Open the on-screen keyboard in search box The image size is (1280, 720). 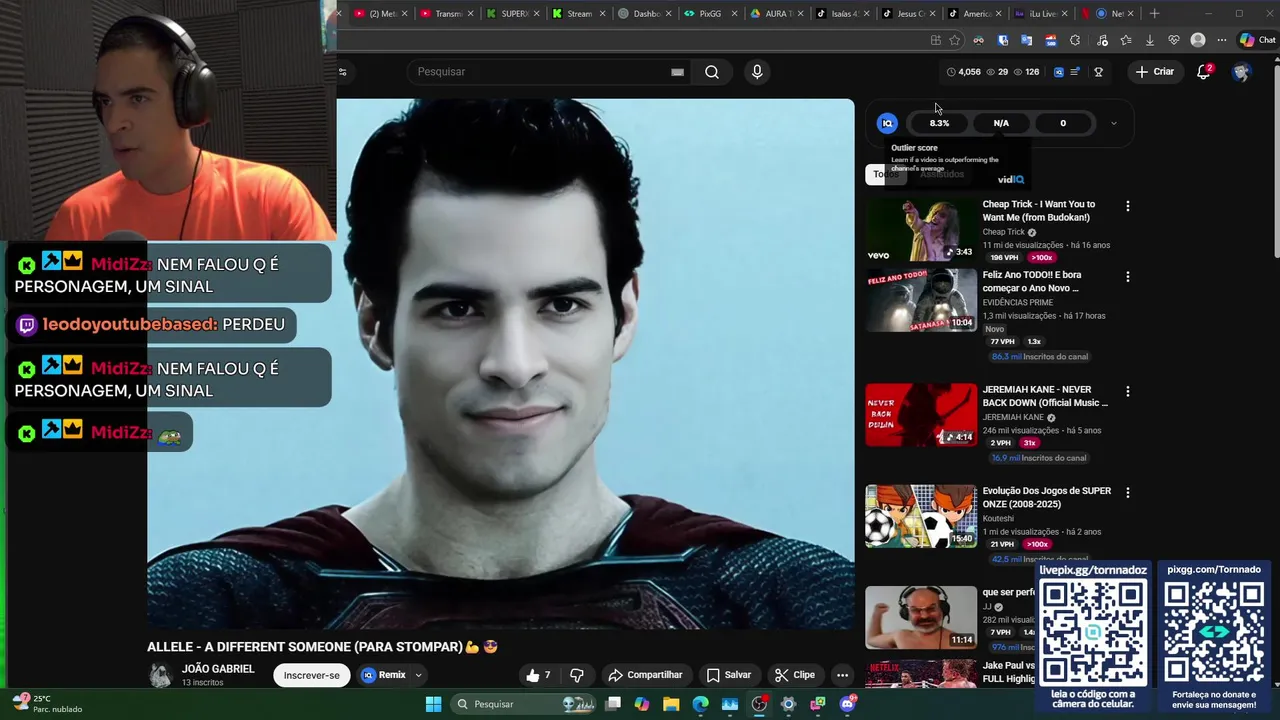(677, 72)
